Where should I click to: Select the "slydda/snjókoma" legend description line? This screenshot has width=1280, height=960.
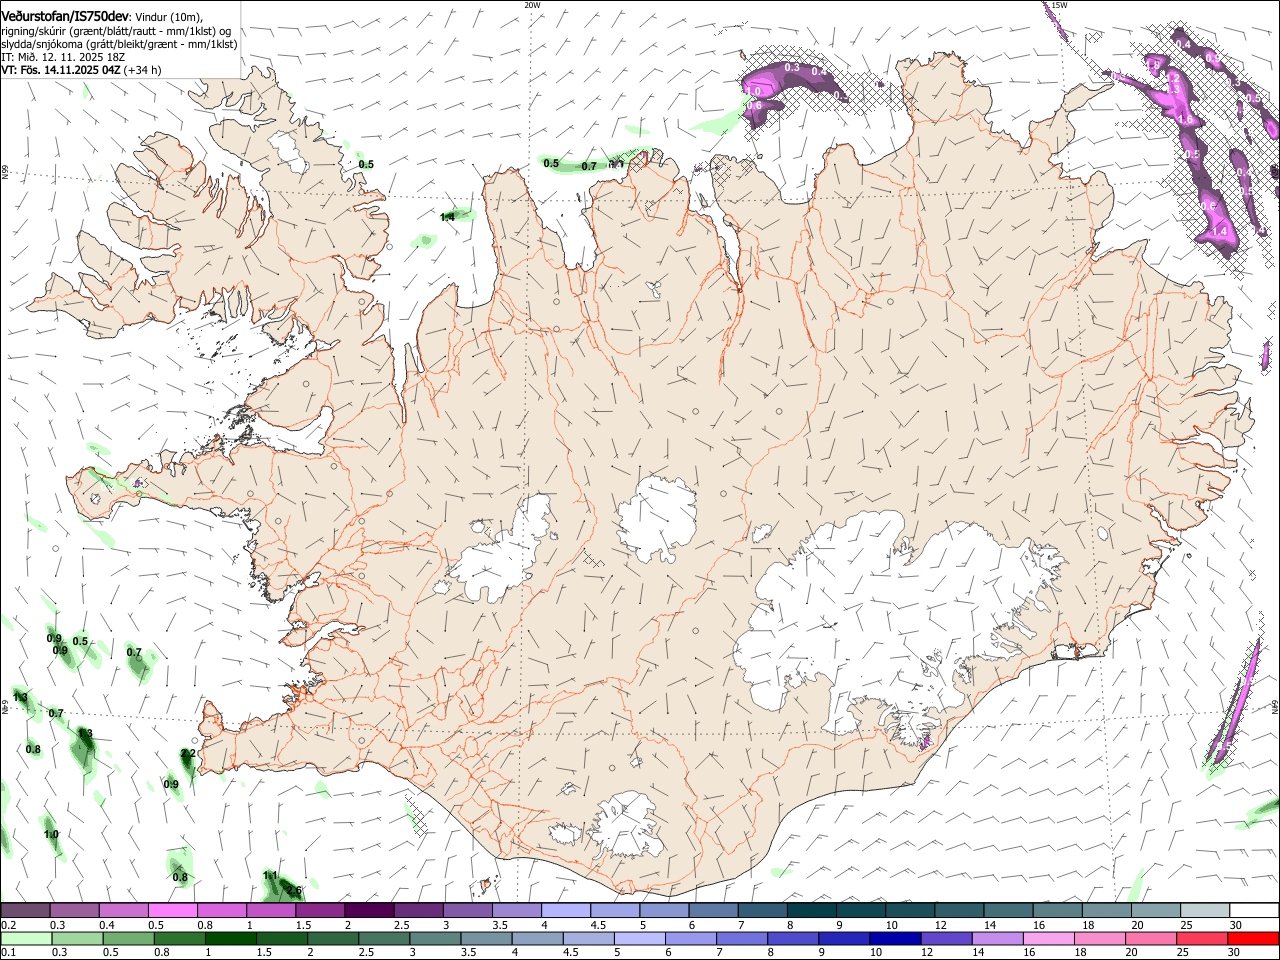tap(119, 44)
